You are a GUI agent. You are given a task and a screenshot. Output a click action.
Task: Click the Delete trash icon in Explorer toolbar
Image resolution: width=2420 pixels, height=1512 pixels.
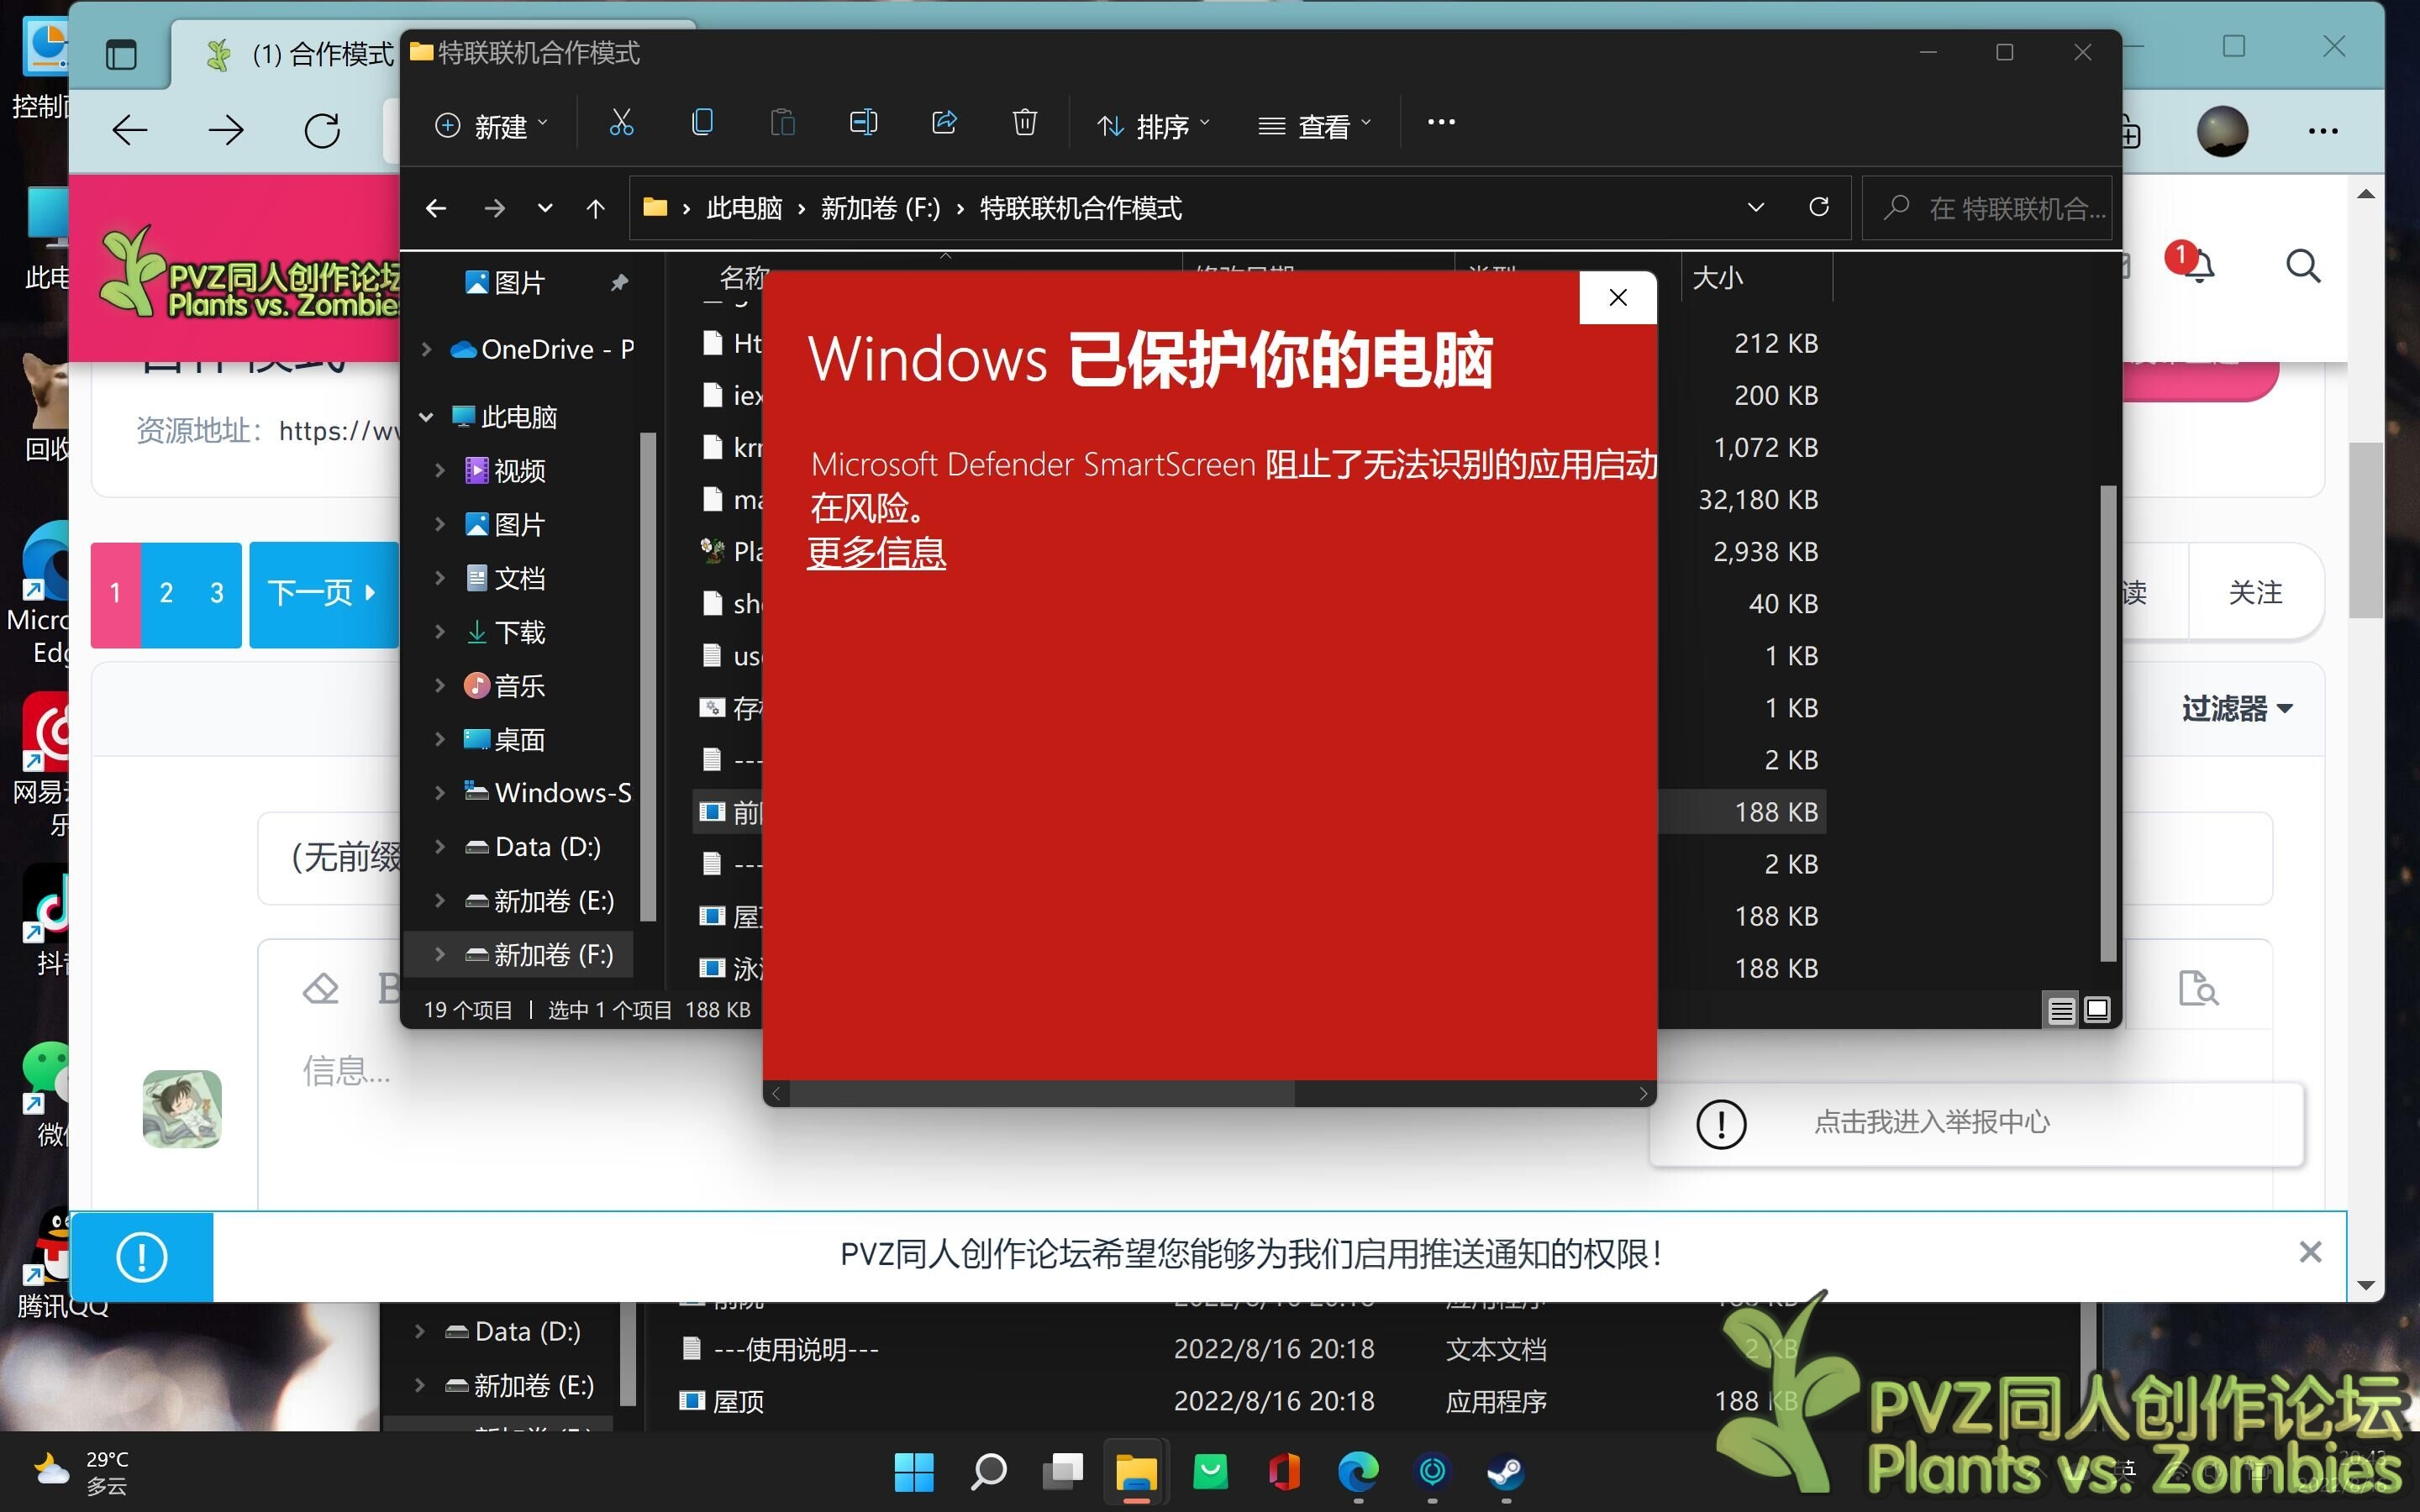coord(1024,123)
